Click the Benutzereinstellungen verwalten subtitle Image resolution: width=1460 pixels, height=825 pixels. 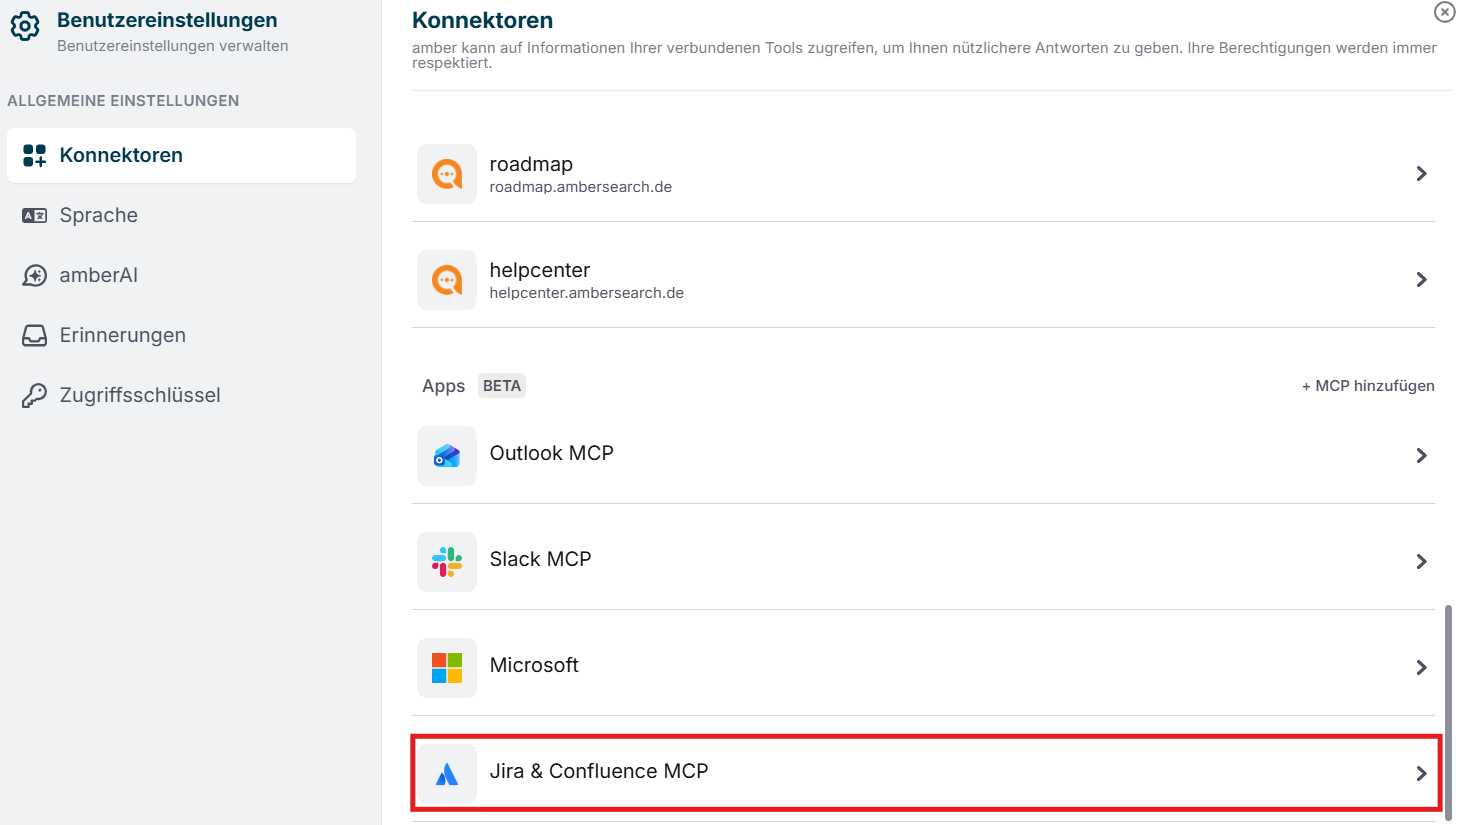point(173,46)
